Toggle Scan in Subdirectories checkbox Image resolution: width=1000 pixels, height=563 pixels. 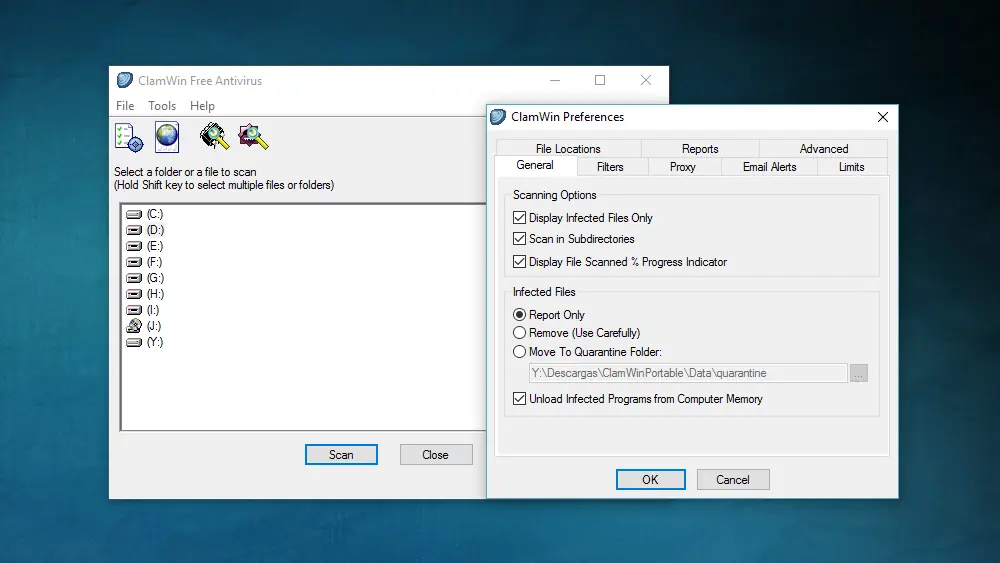point(519,238)
